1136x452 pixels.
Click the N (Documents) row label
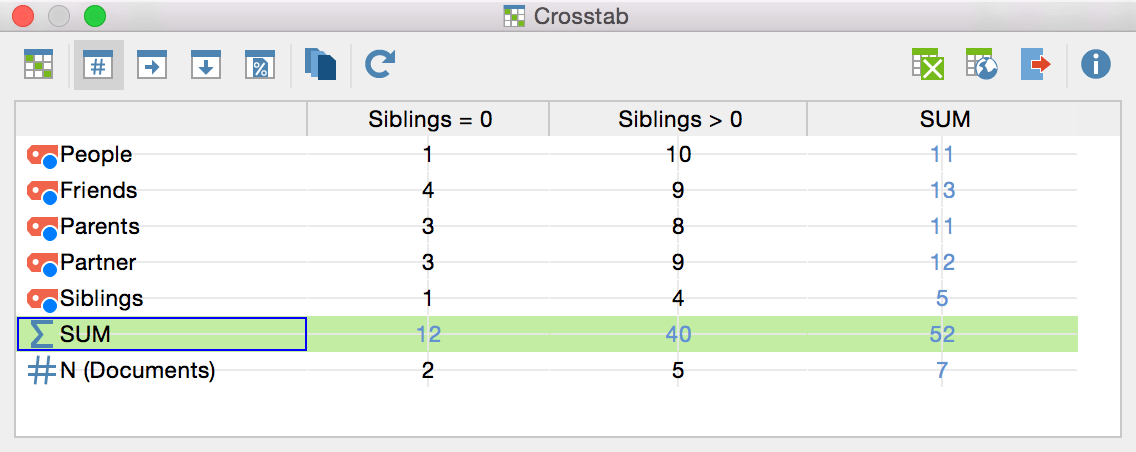(x=138, y=371)
